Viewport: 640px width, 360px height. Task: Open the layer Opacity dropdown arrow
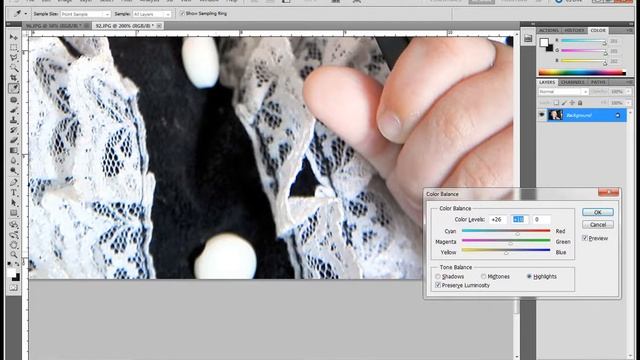628,92
